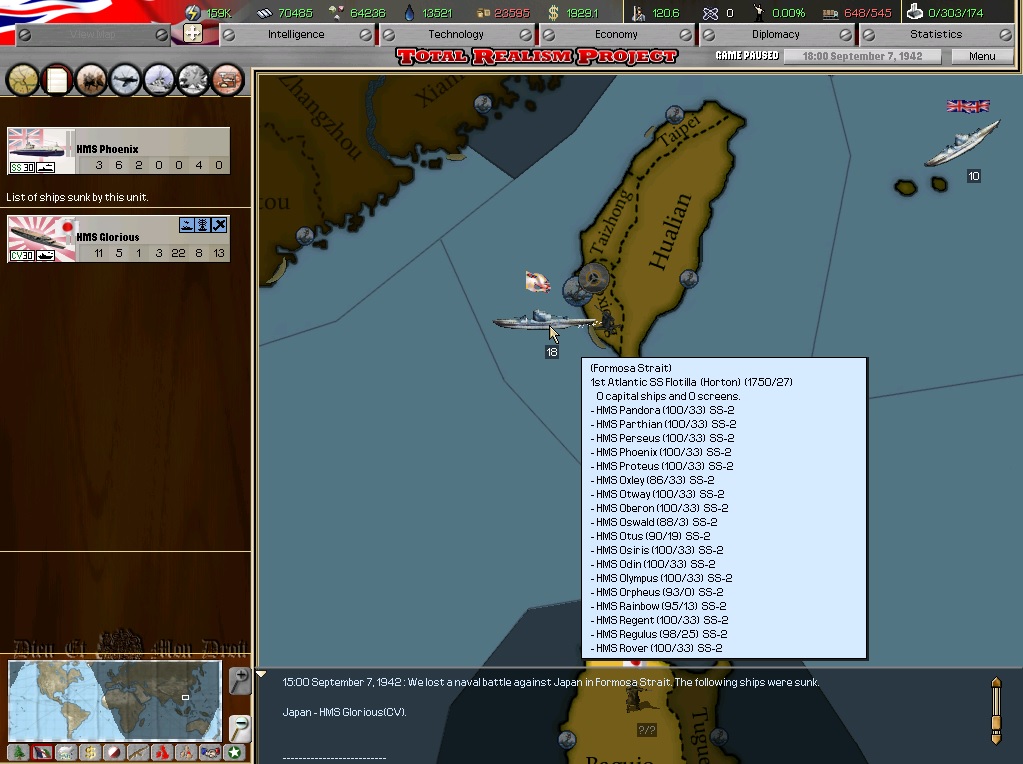This screenshot has height=764, width=1023.
Task: Open the Show Map dropdown
Action: click(92, 34)
